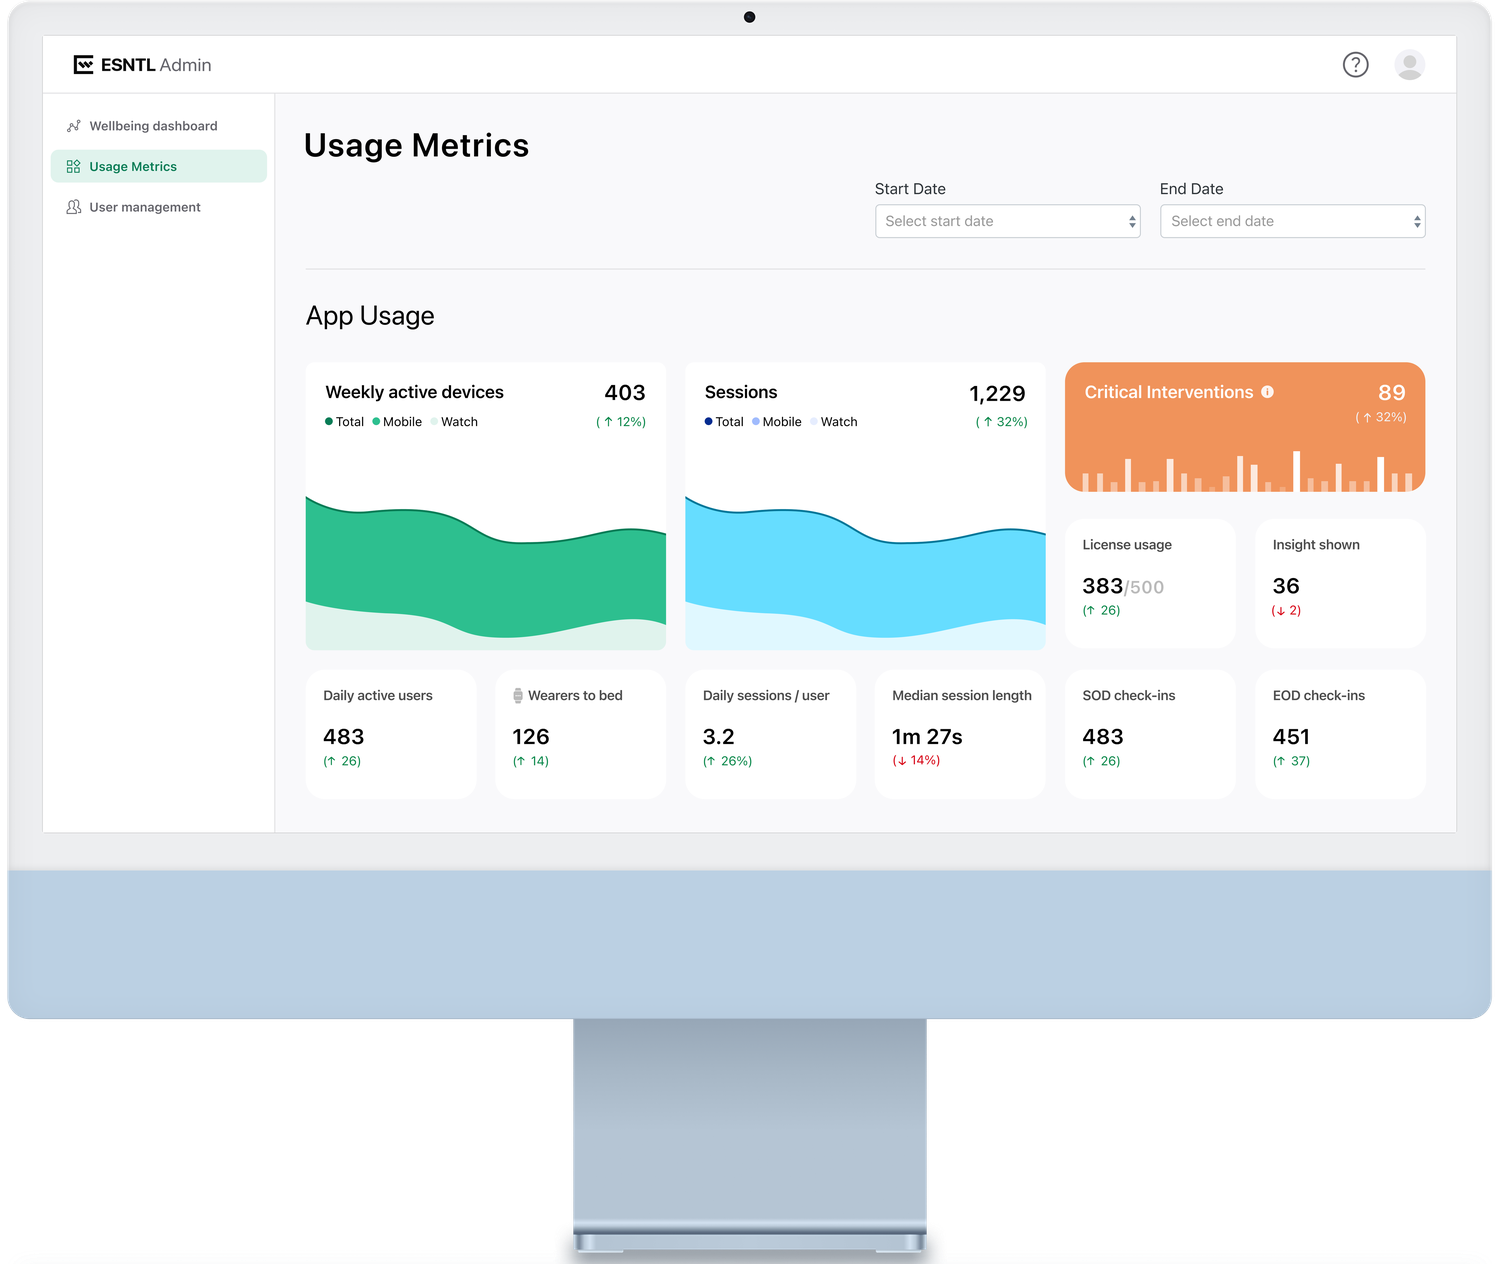Screen dimensions: 1500x1264
Task: Click the 403 weekly active devices value
Action: pyautogui.click(x=625, y=393)
